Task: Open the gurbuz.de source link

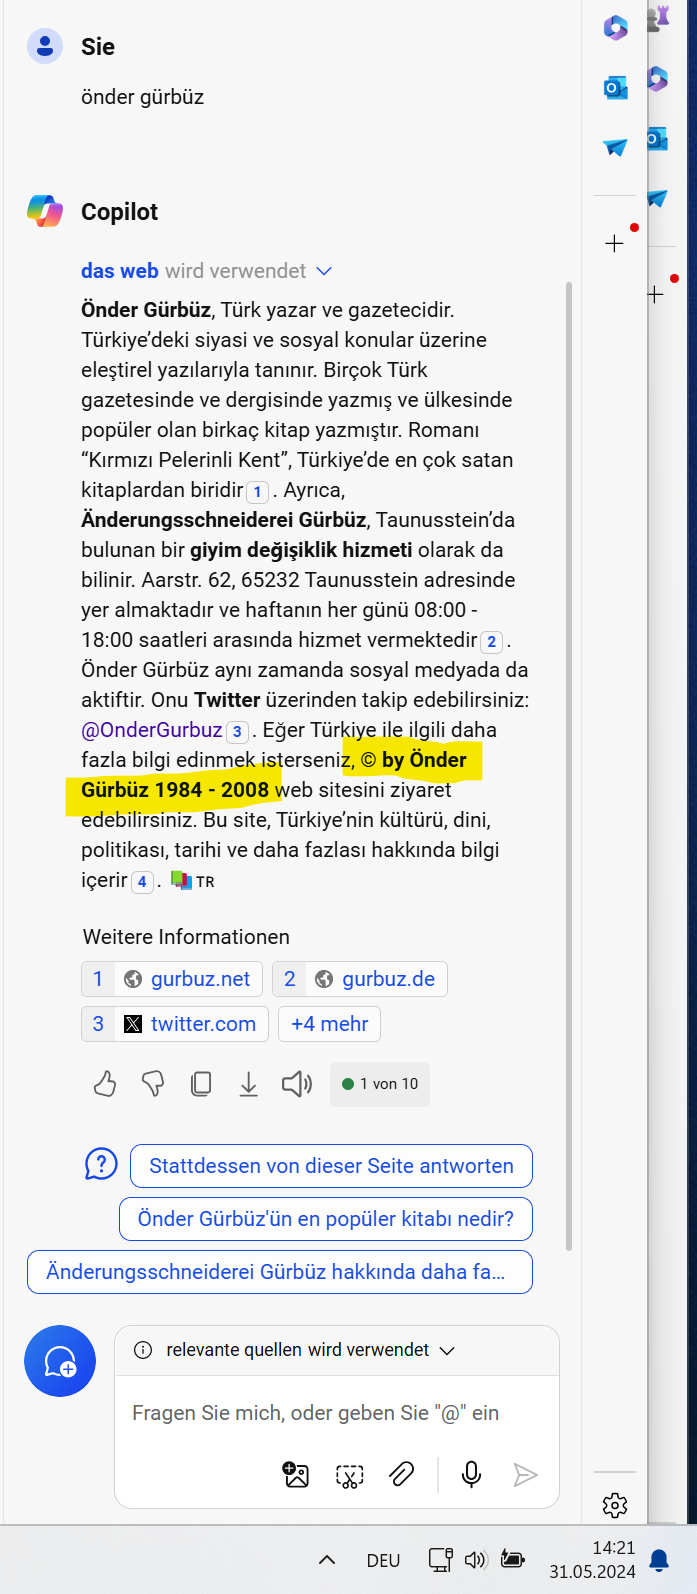Action: 360,979
